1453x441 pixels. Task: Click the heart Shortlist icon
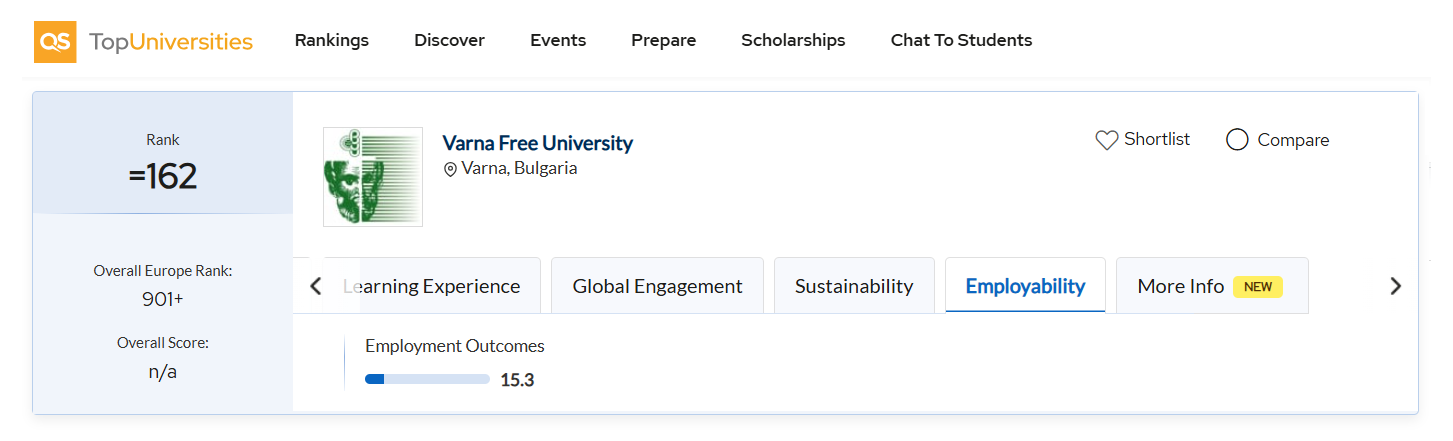[1106, 140]
